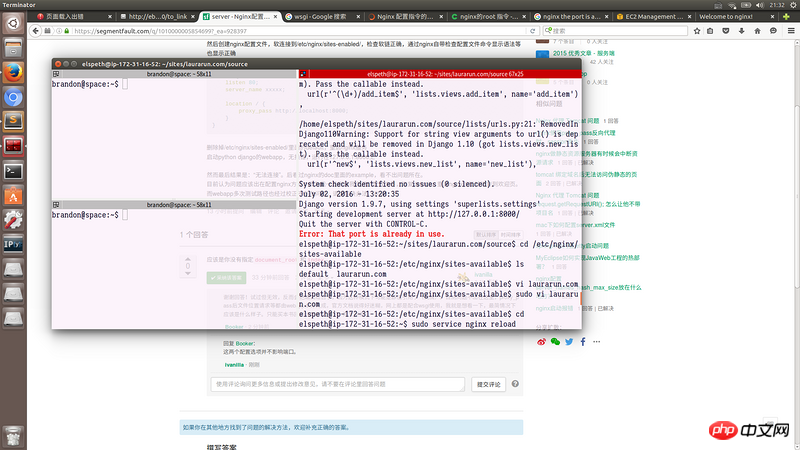Open Sublime Text from the dock
Viewport: 800px width, 450px height.
click(x=13, y=121)
